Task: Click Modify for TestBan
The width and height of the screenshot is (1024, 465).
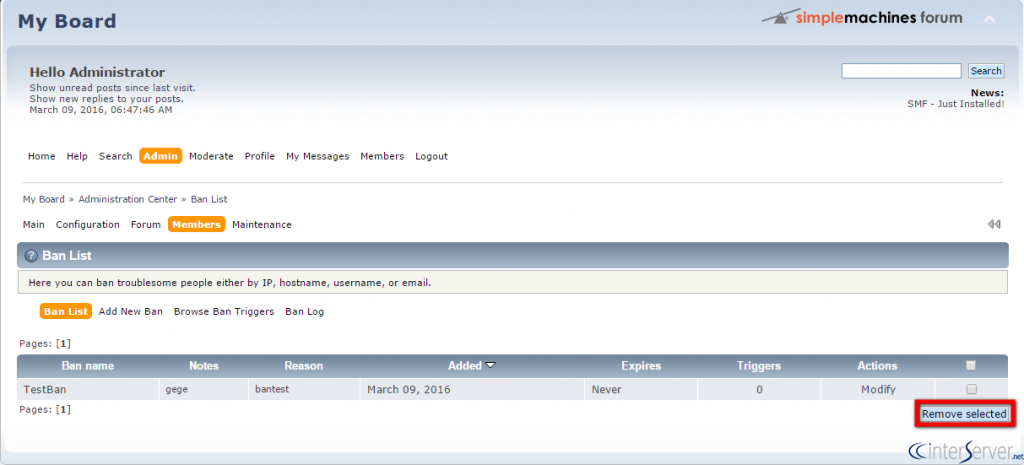Action: [878, 389]
